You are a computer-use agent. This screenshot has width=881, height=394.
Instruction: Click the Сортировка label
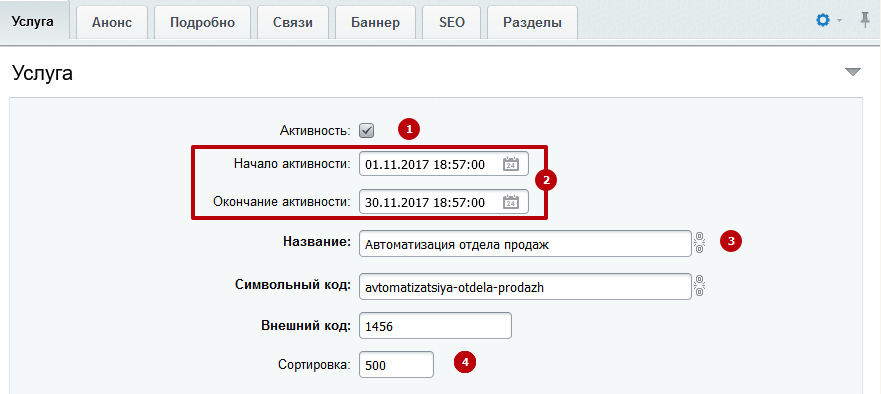314,364
